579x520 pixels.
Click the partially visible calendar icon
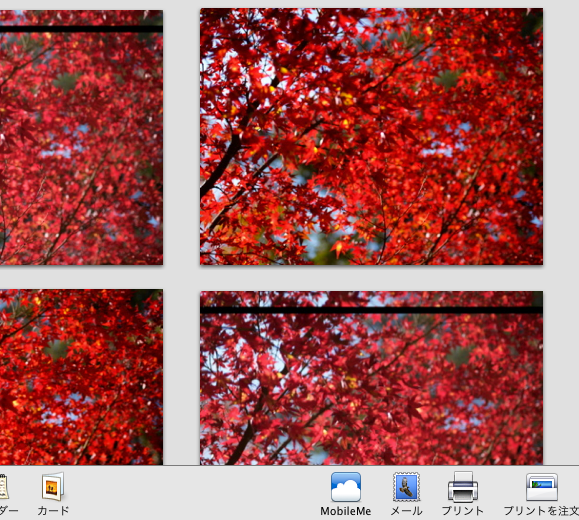pos(4,487)
